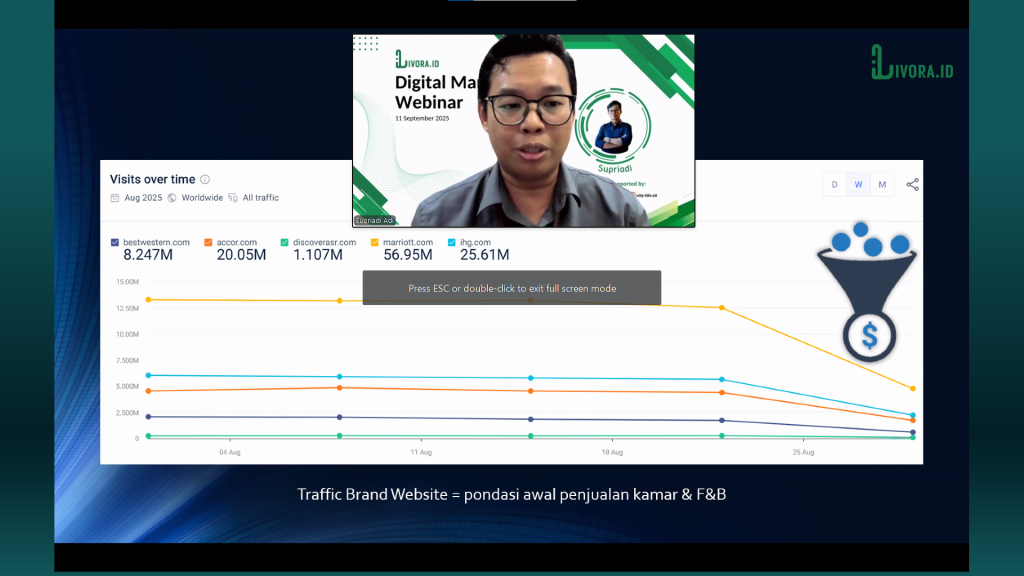Toggle the ihg.com legend checkbox
1024x576 pixels.
tap(452, 242)
